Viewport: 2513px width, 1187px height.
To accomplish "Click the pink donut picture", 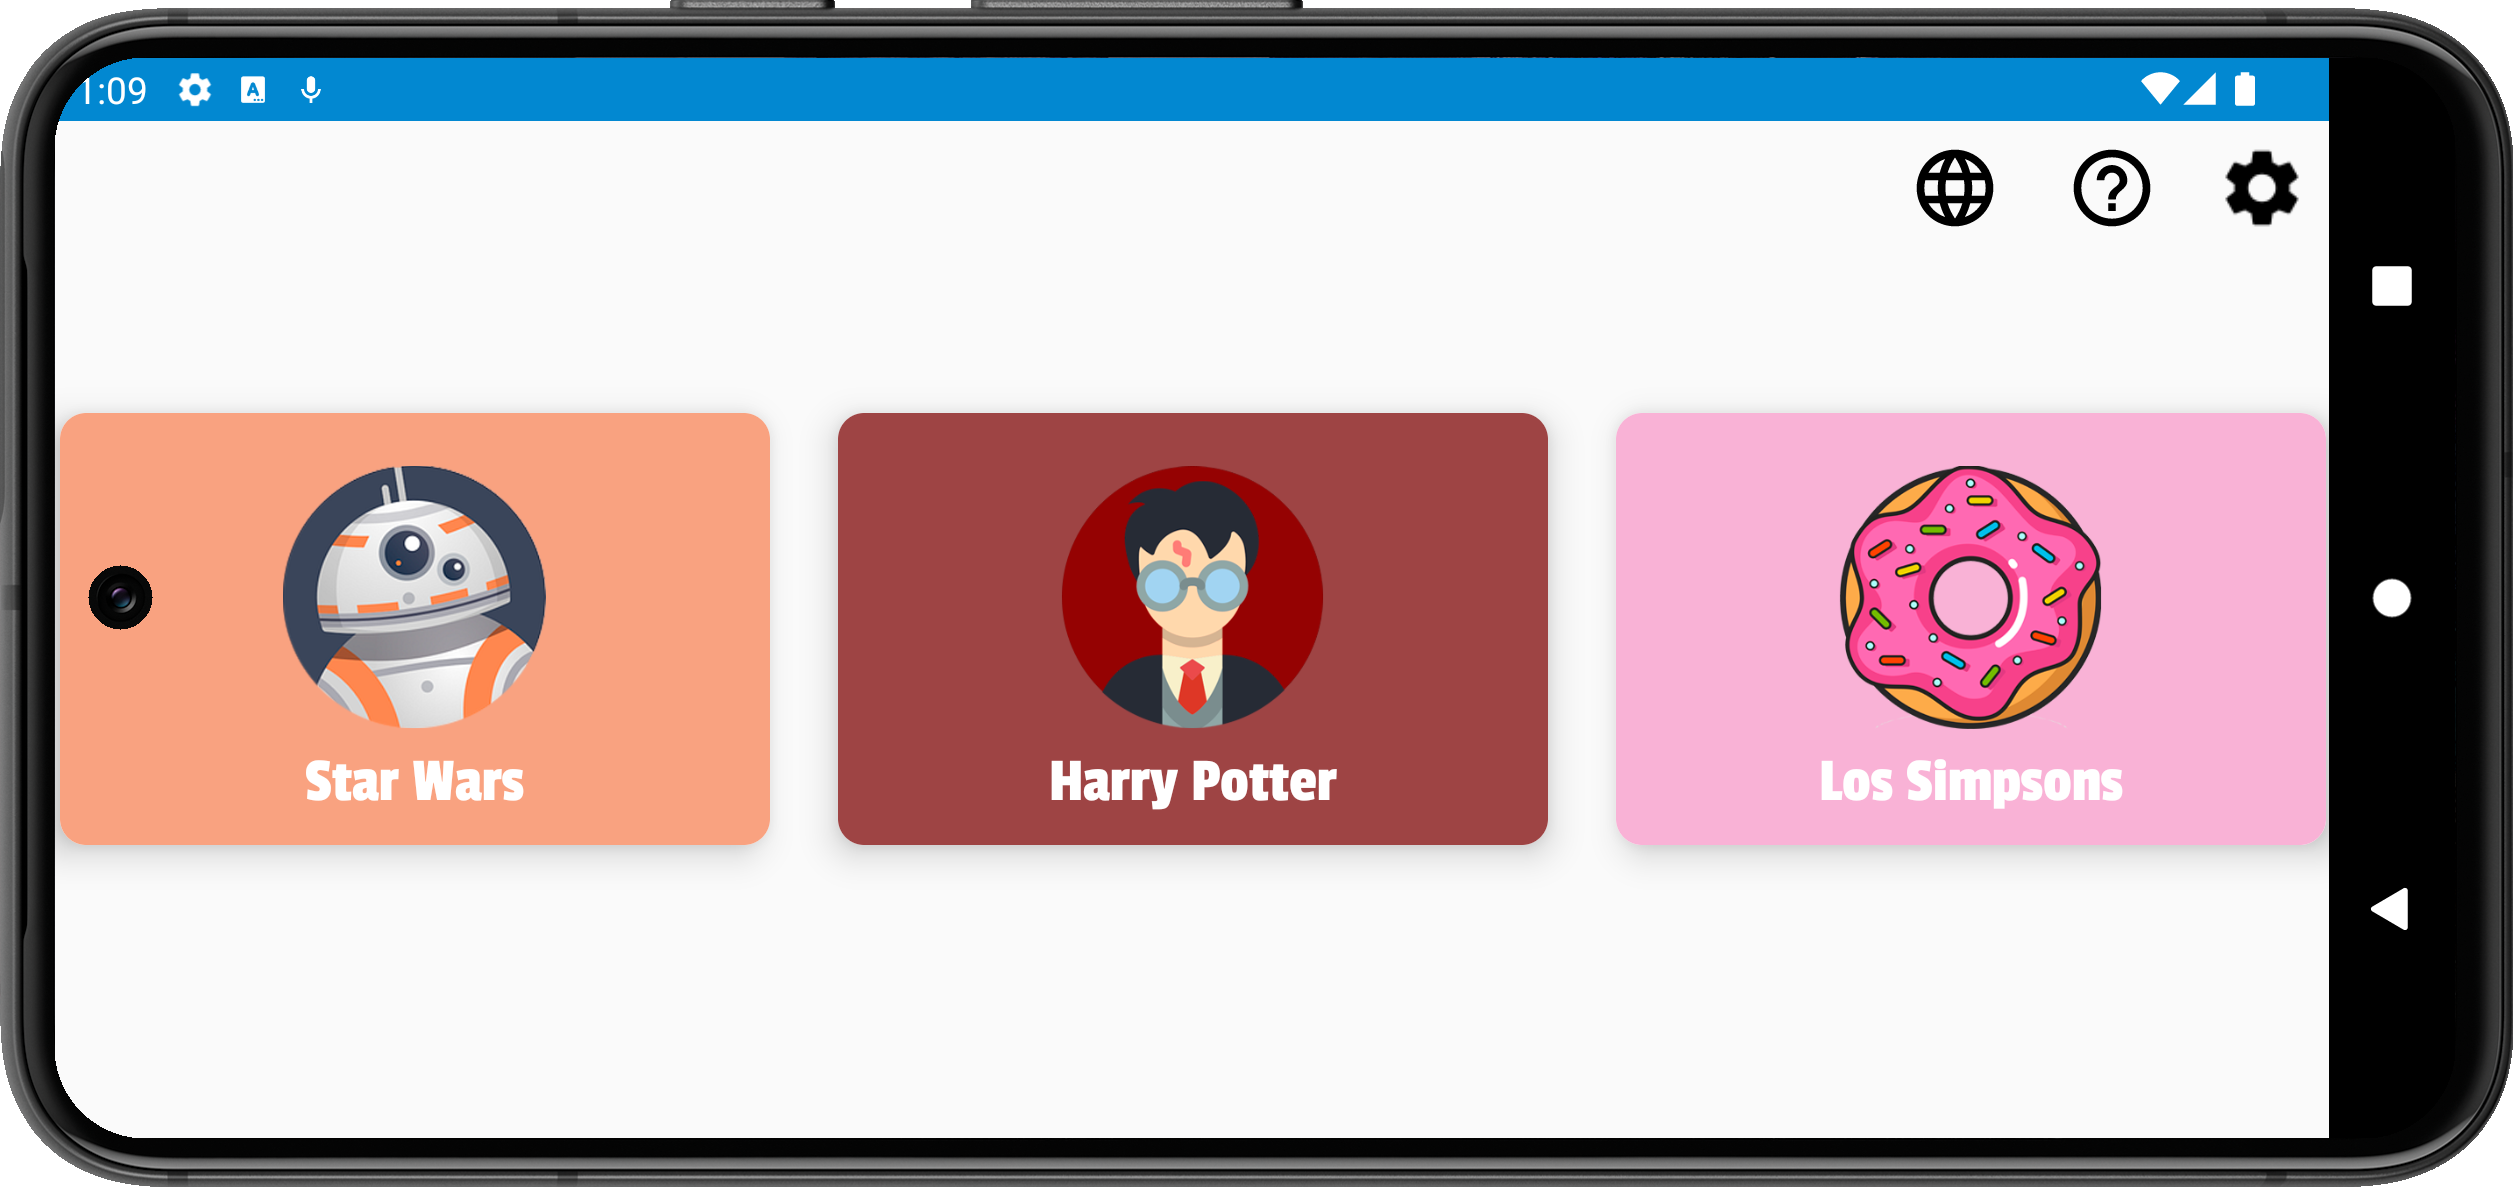I will [x=1970, y=597].
